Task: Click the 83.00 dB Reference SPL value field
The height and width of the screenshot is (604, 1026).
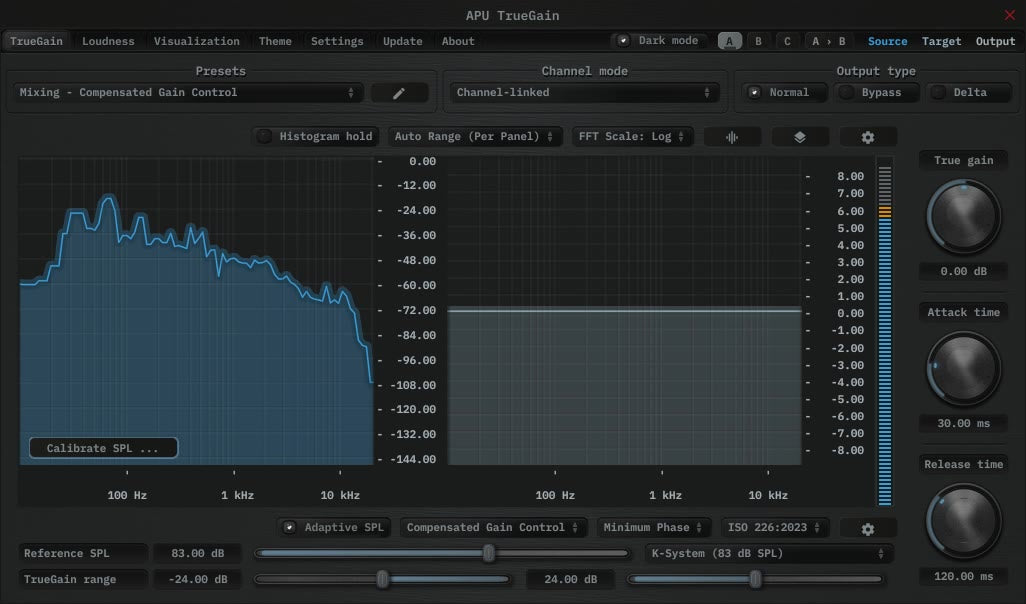Action: [198, 554]
